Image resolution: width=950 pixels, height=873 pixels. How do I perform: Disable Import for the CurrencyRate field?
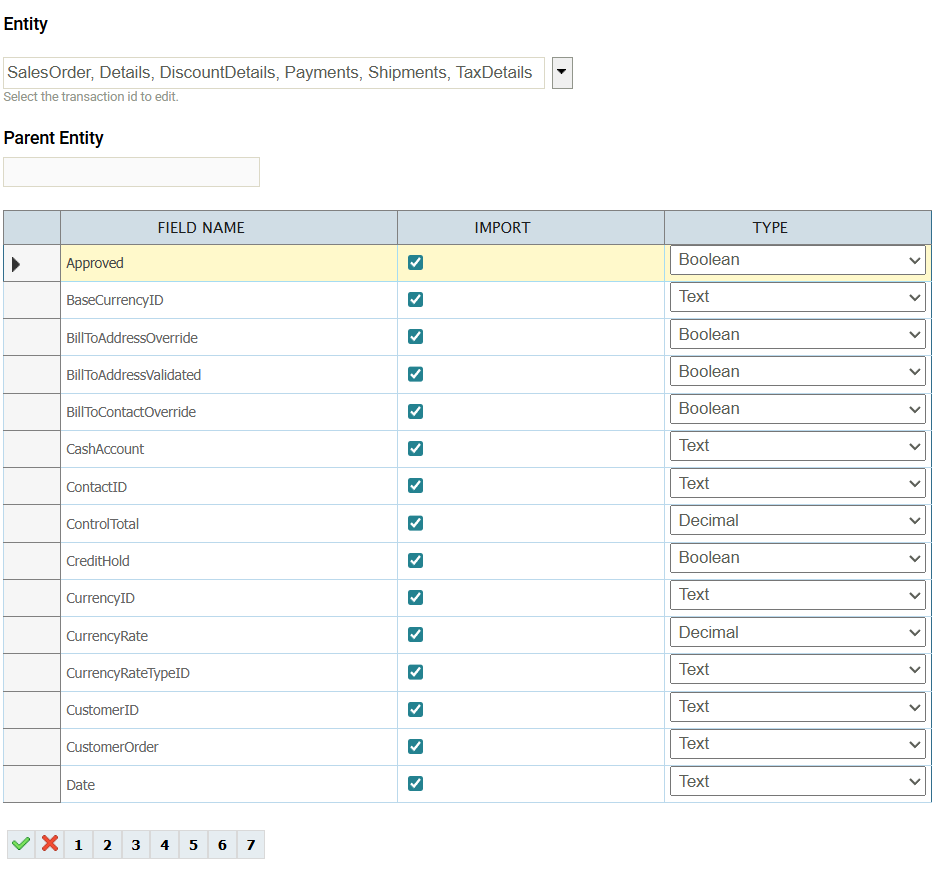[x=416, y=635]
